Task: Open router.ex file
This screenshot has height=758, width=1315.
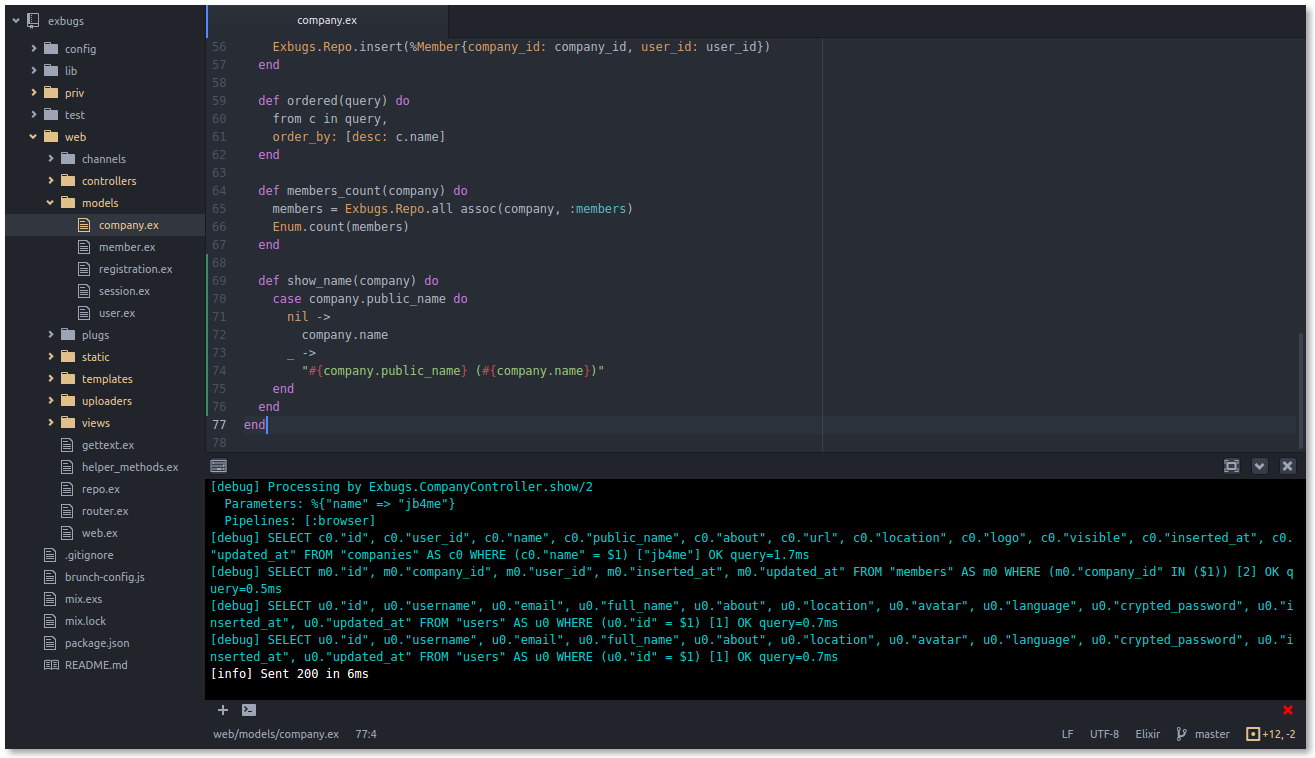Action: point(105,511)
